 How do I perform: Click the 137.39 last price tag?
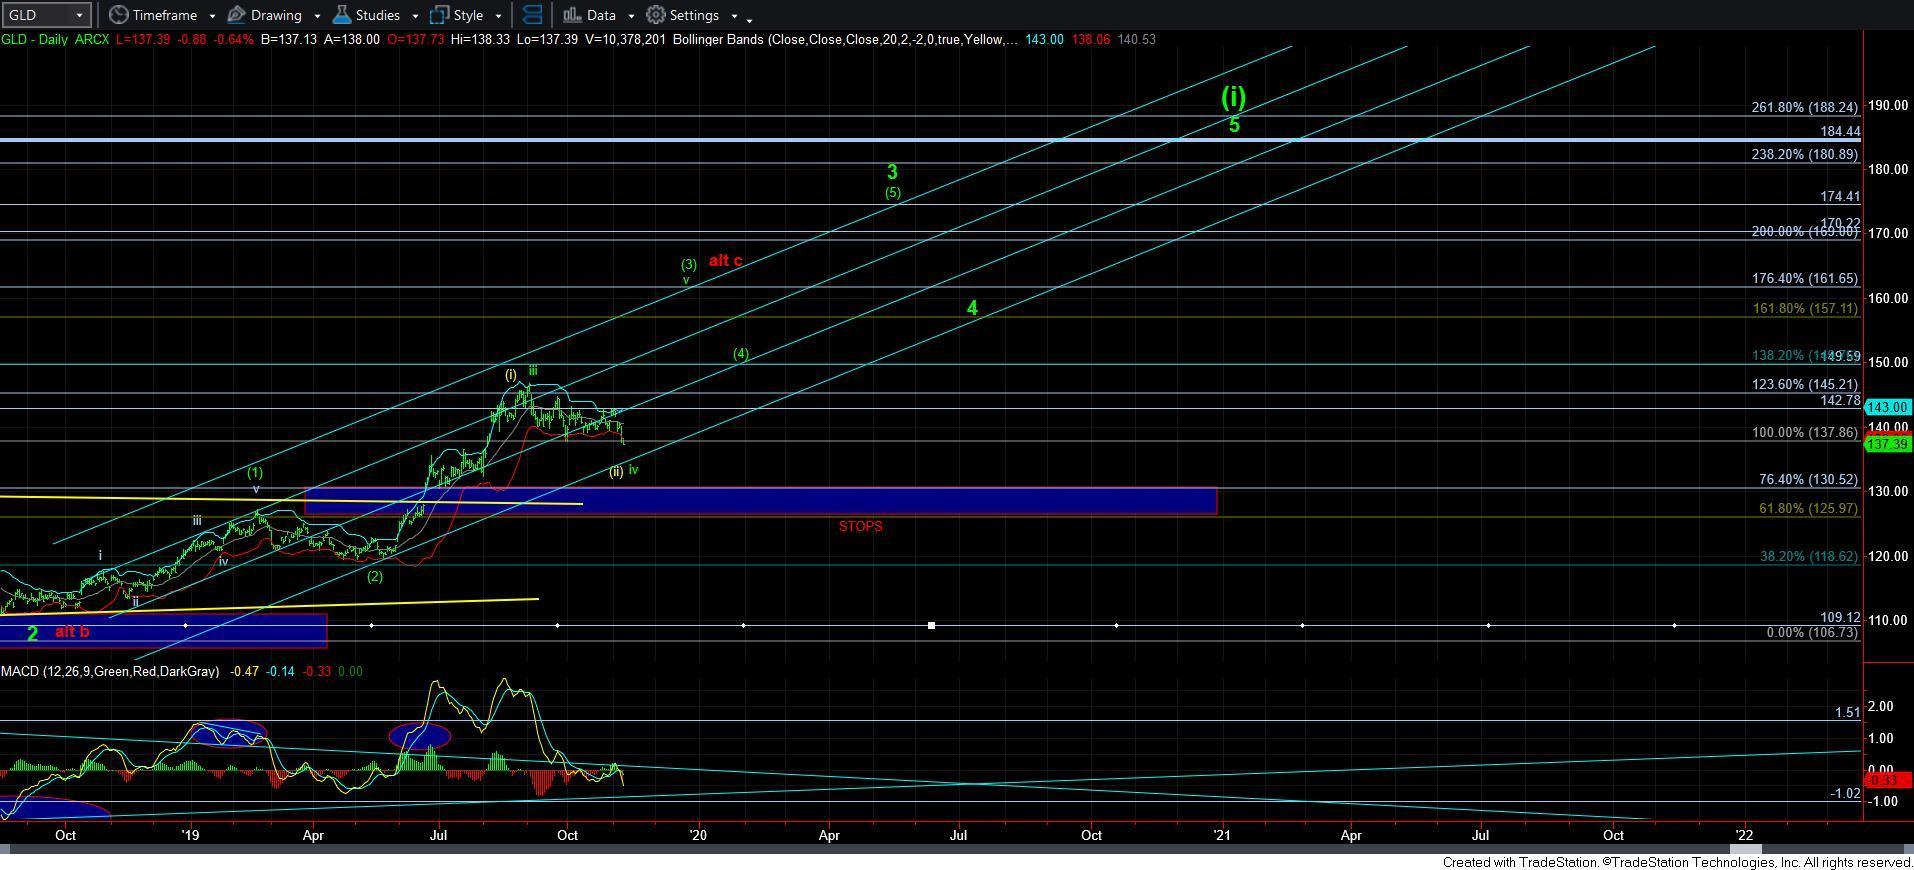click(1888, 443)
